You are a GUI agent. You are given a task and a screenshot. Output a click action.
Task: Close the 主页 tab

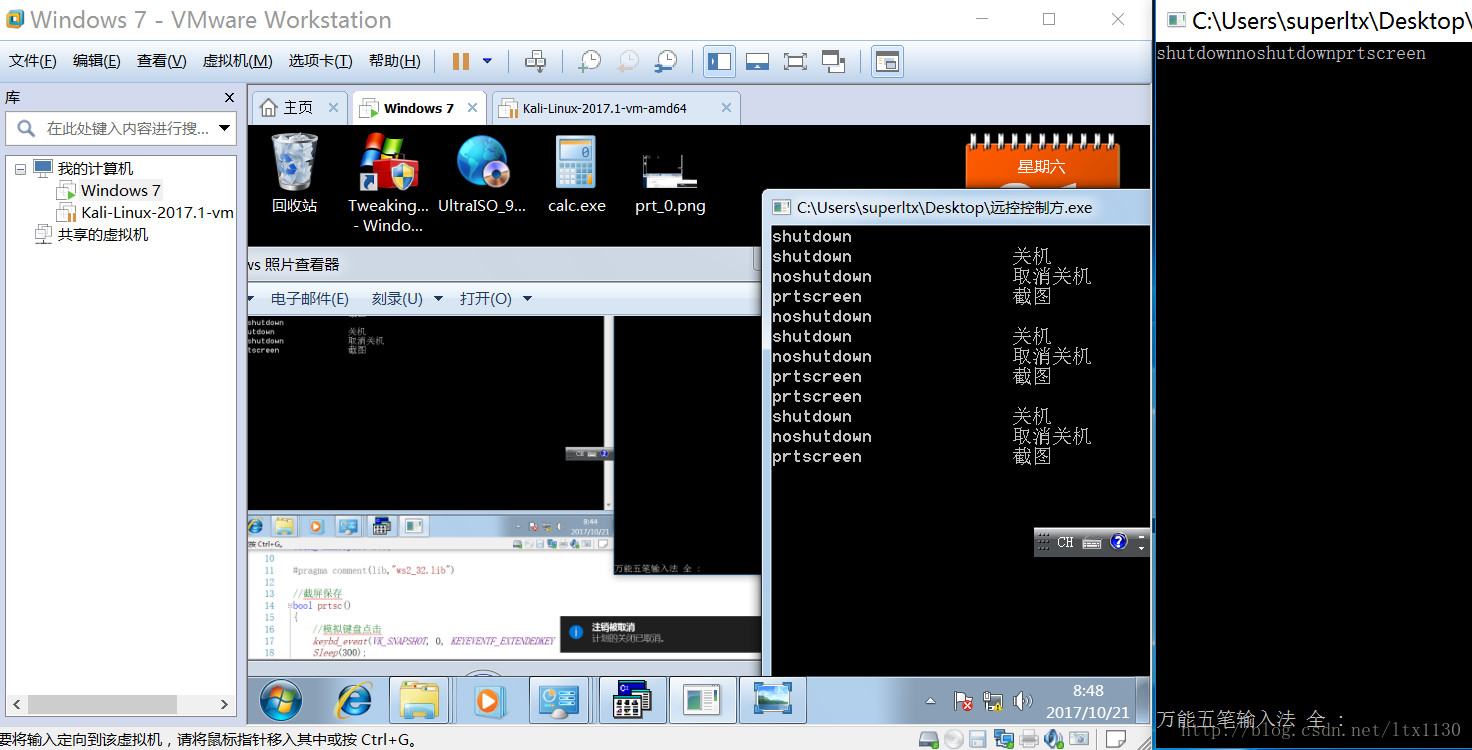coord(334,108)
